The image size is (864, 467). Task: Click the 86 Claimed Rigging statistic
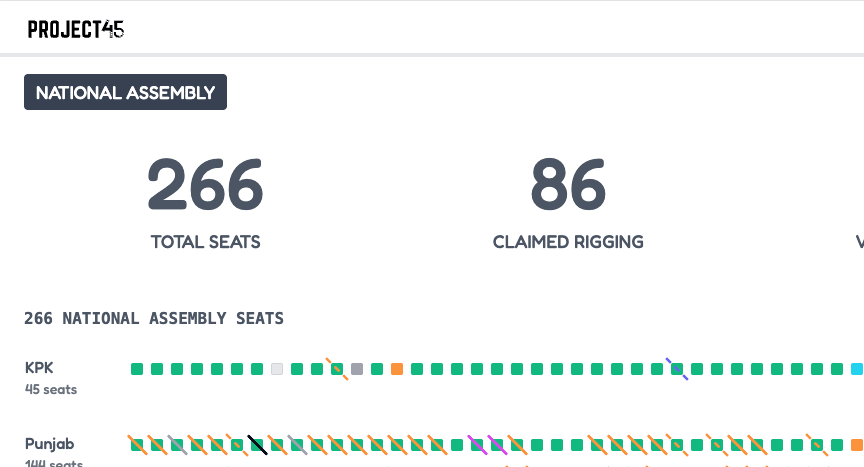click(x=568, y=201)
